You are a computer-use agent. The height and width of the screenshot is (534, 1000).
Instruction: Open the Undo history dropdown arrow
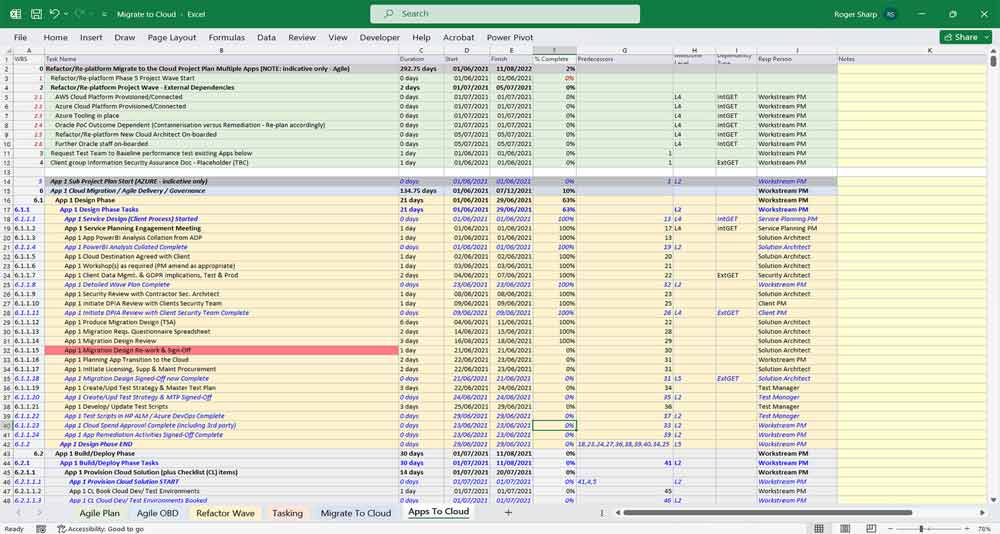click(x=66, y=14)
